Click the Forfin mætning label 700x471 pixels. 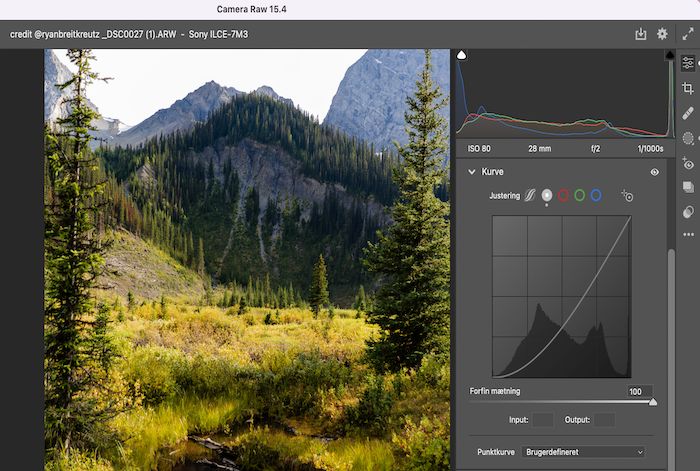click(x=495, y=391)
